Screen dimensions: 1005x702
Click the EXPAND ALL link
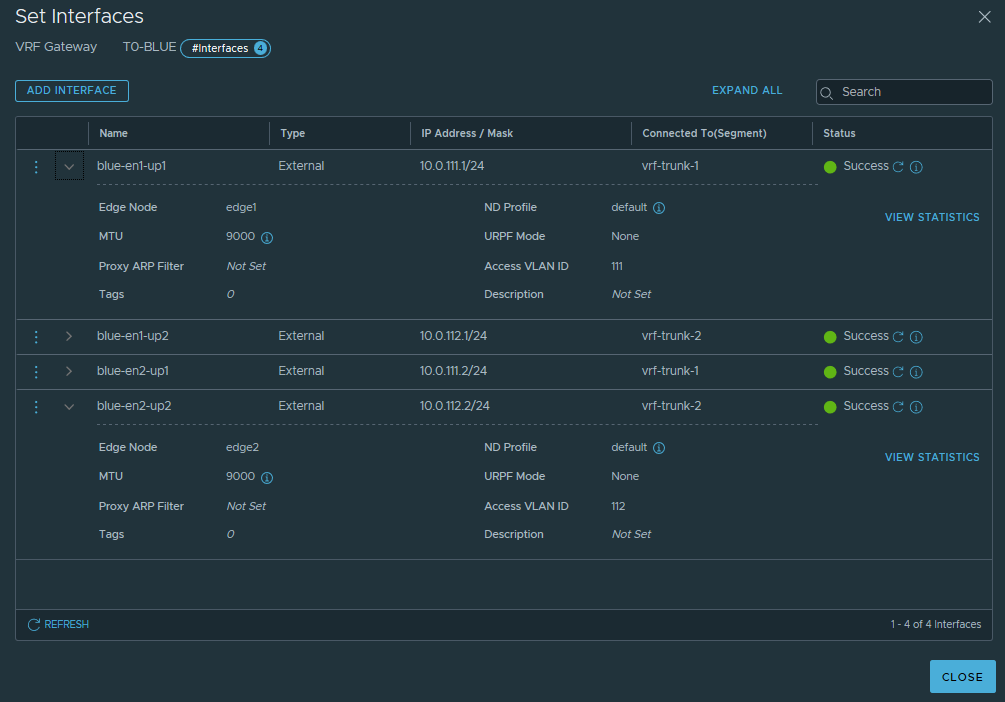[x=747, y=90]
